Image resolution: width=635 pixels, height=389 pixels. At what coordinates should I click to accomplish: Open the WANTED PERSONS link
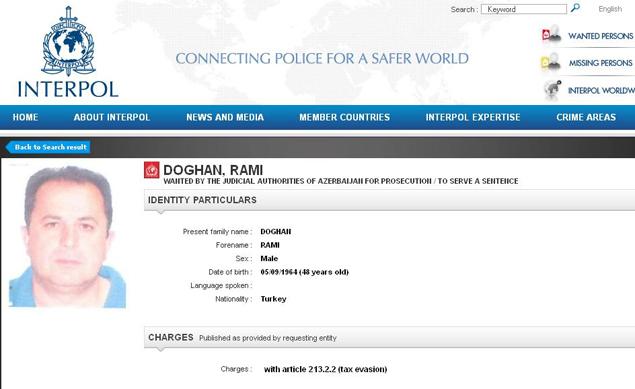[x=601, y=36]
